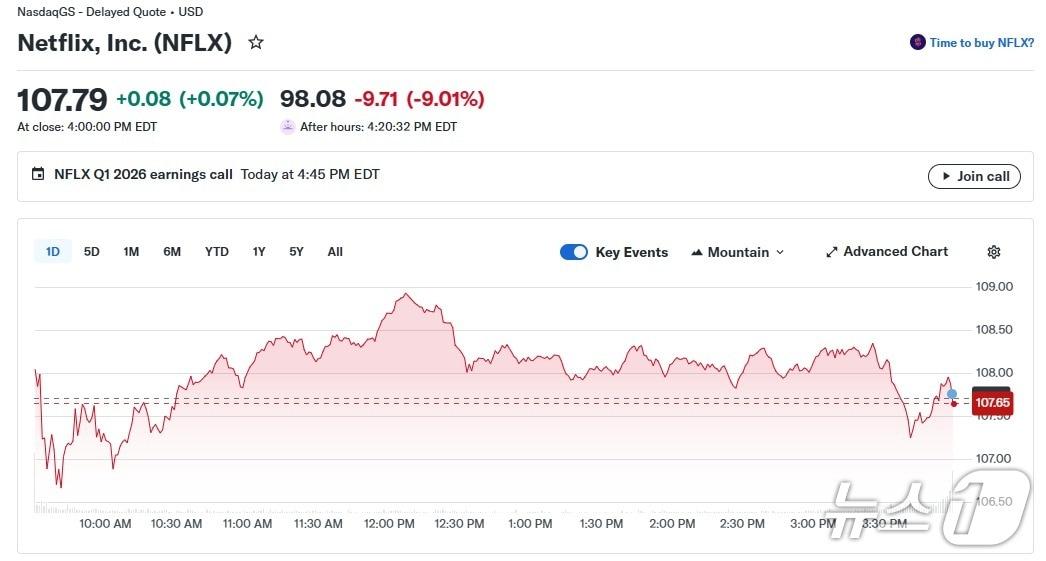Switch to the 5D range
Viewport: 1046px width, 561px height.
pos(92,252)
